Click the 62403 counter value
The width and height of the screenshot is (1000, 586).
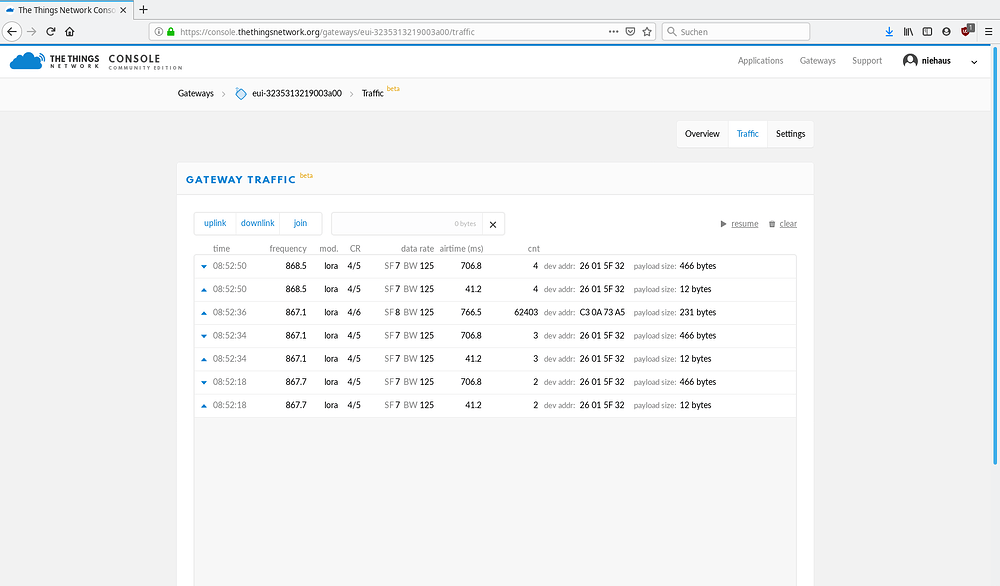[526, 312]
